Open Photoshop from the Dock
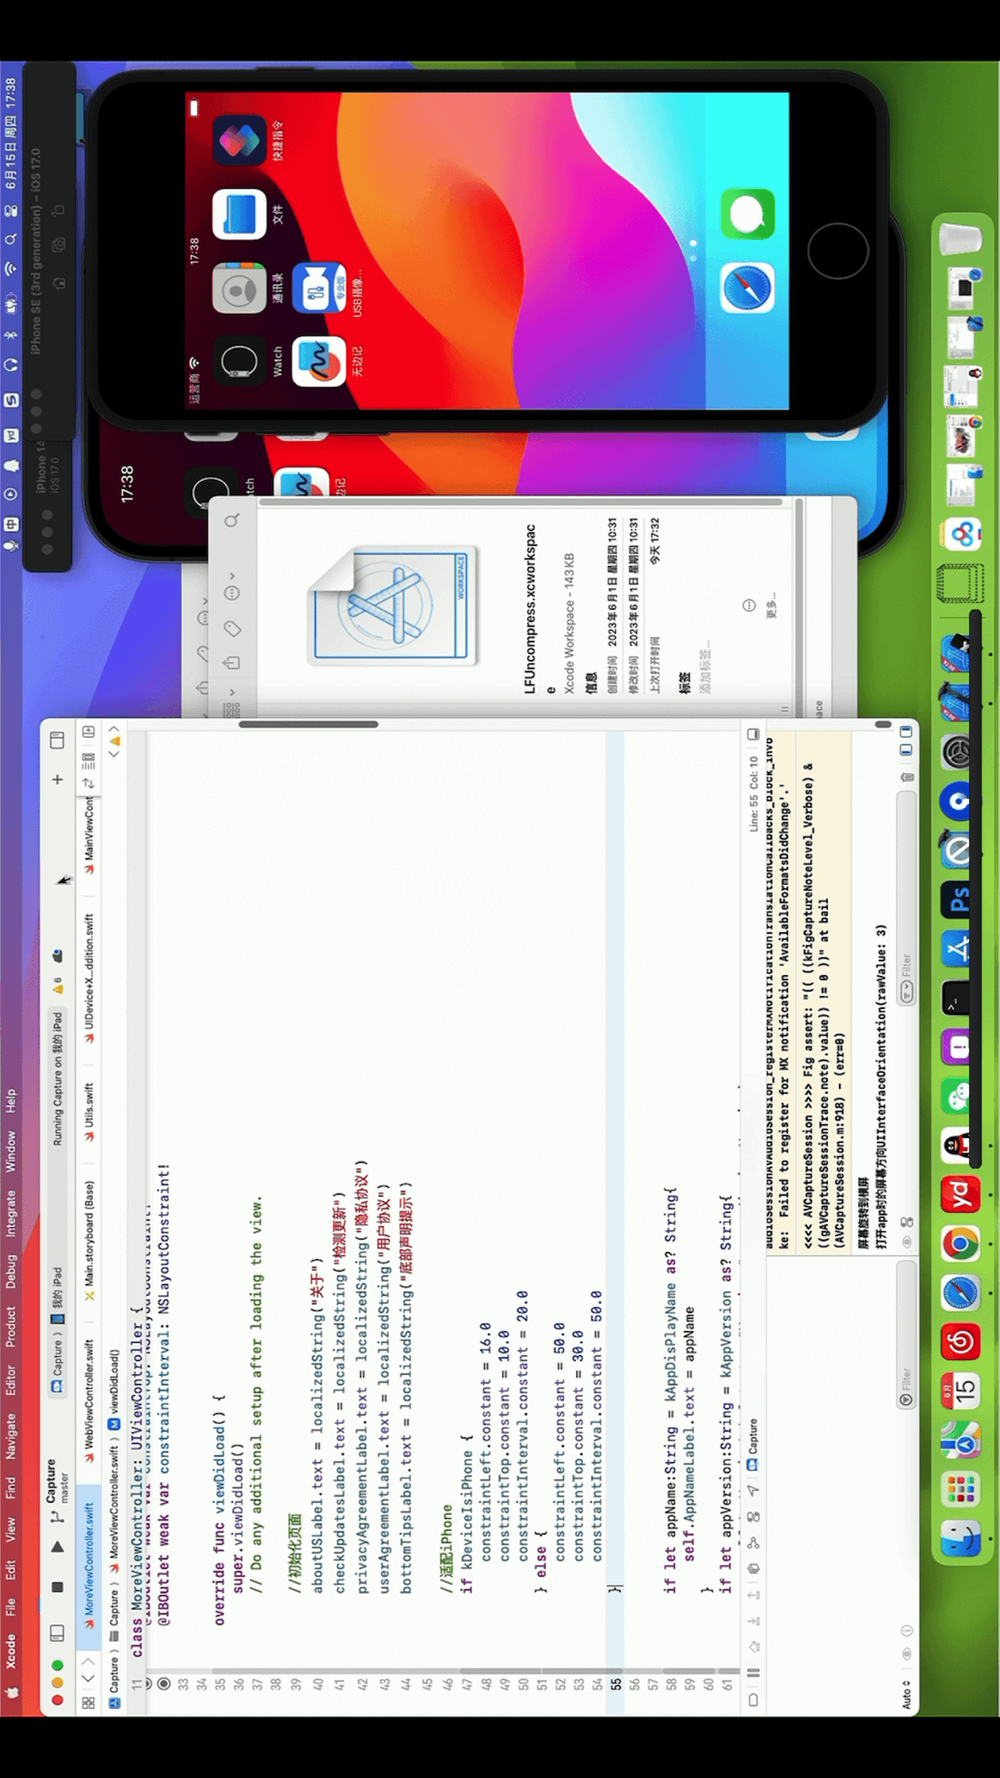 [958, 900]
